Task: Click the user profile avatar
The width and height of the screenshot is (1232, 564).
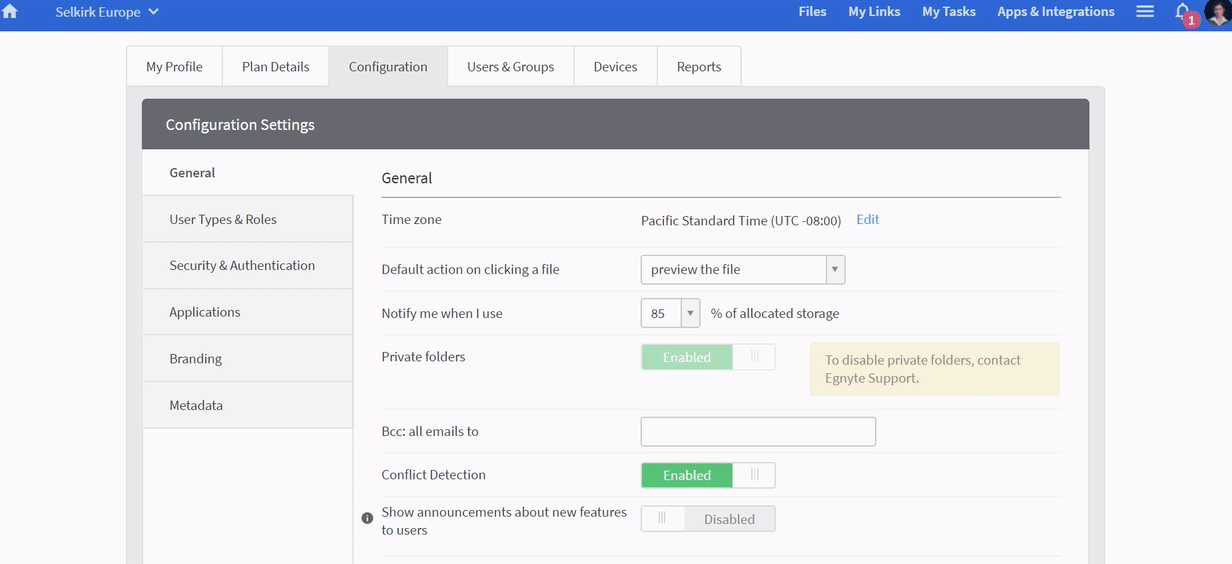Action: pyautogui.click(x=1216, y=14)
